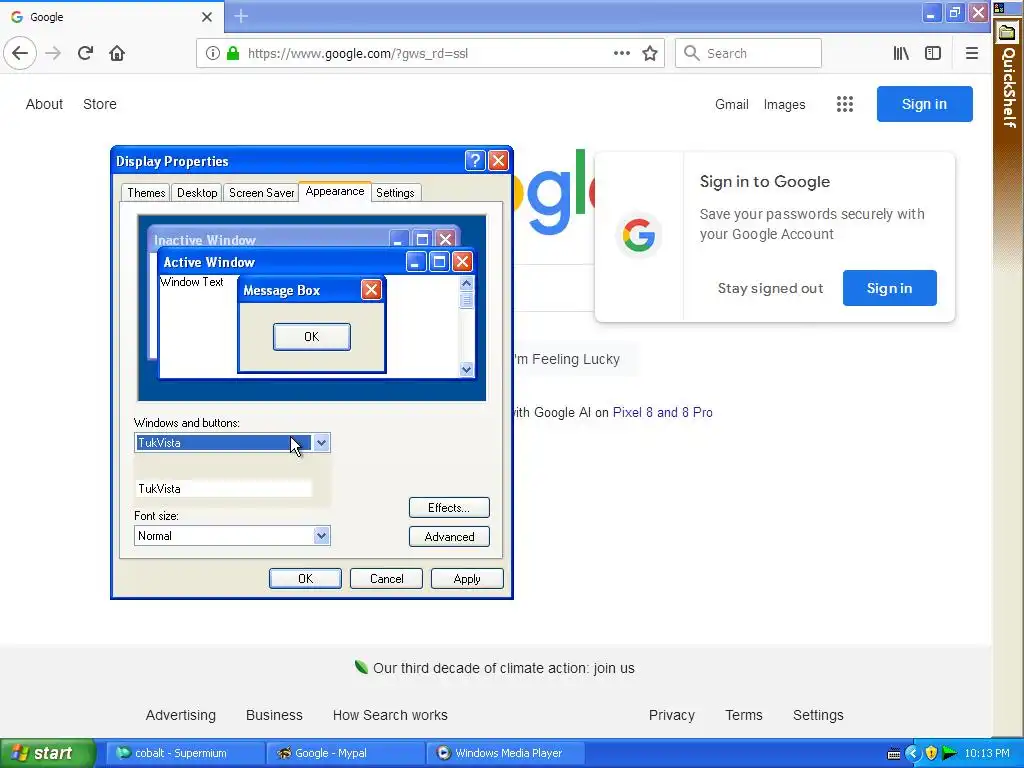Click OK in the Message Box preview
The height and width of the screenshot is (768, 1024).
tap(312, 337)
